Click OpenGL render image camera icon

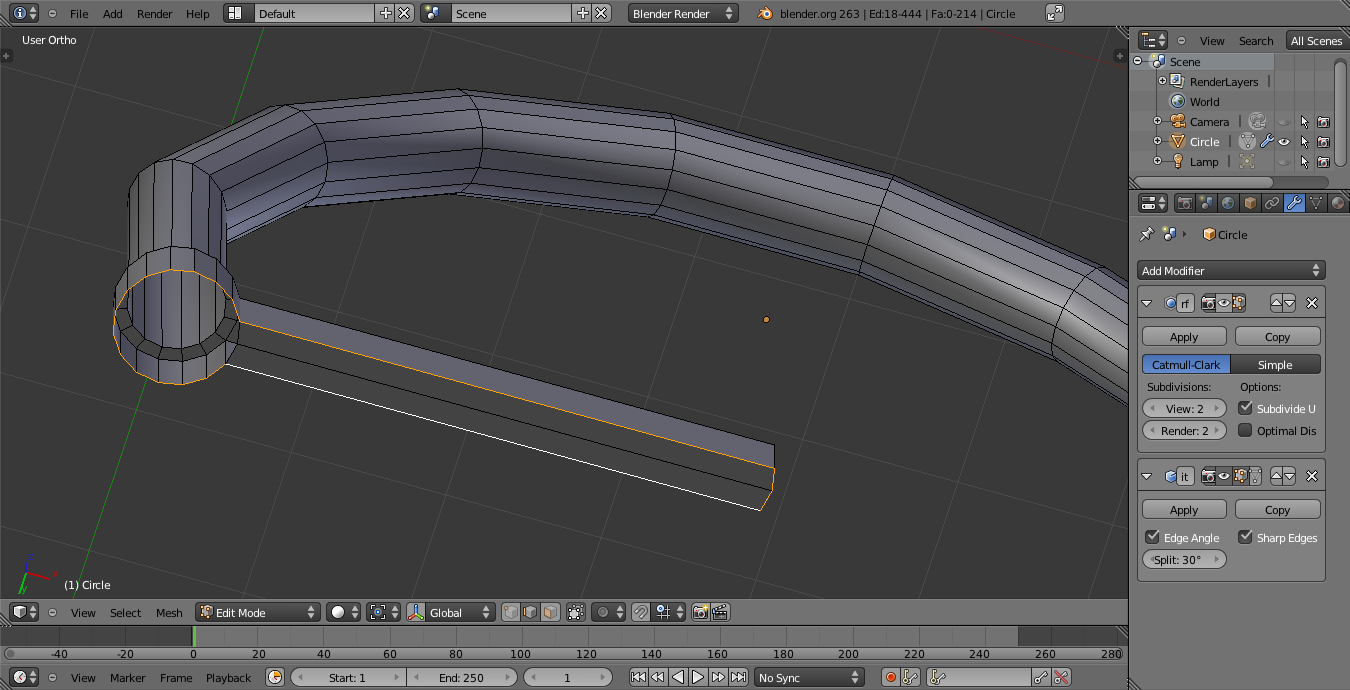[x=701, y=612]
